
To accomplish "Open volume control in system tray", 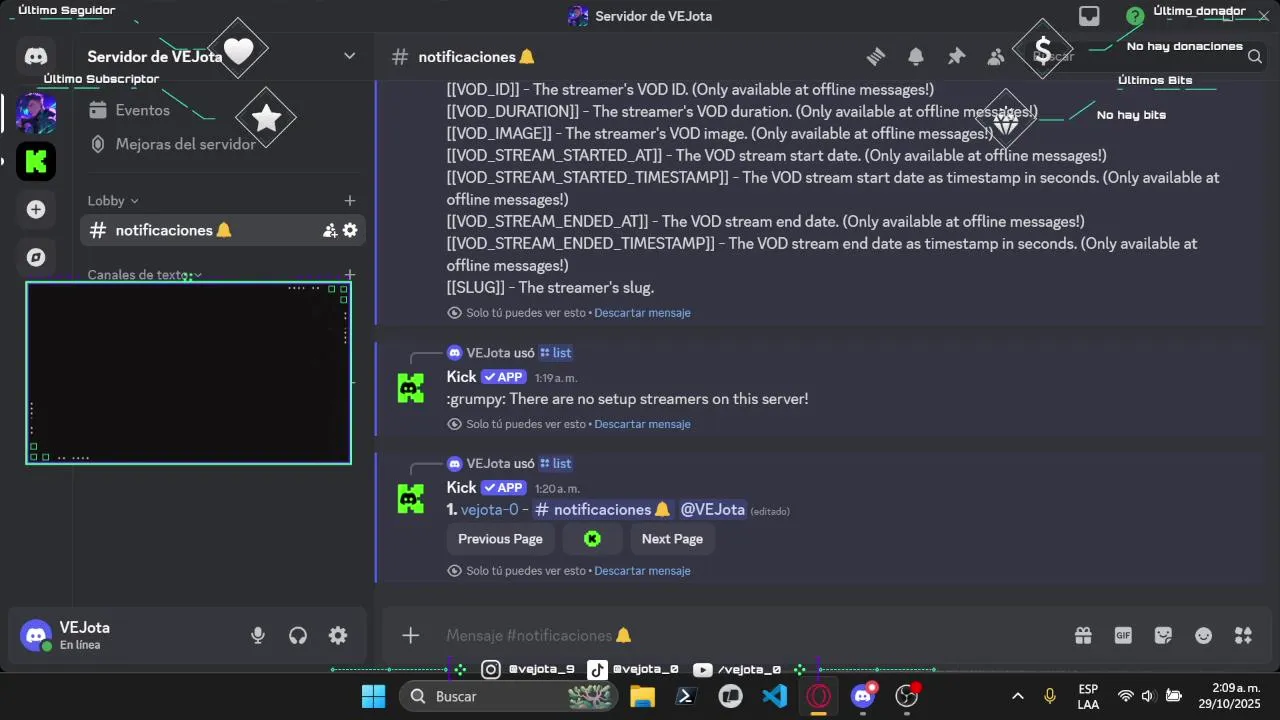I will tap(1148, 696).
